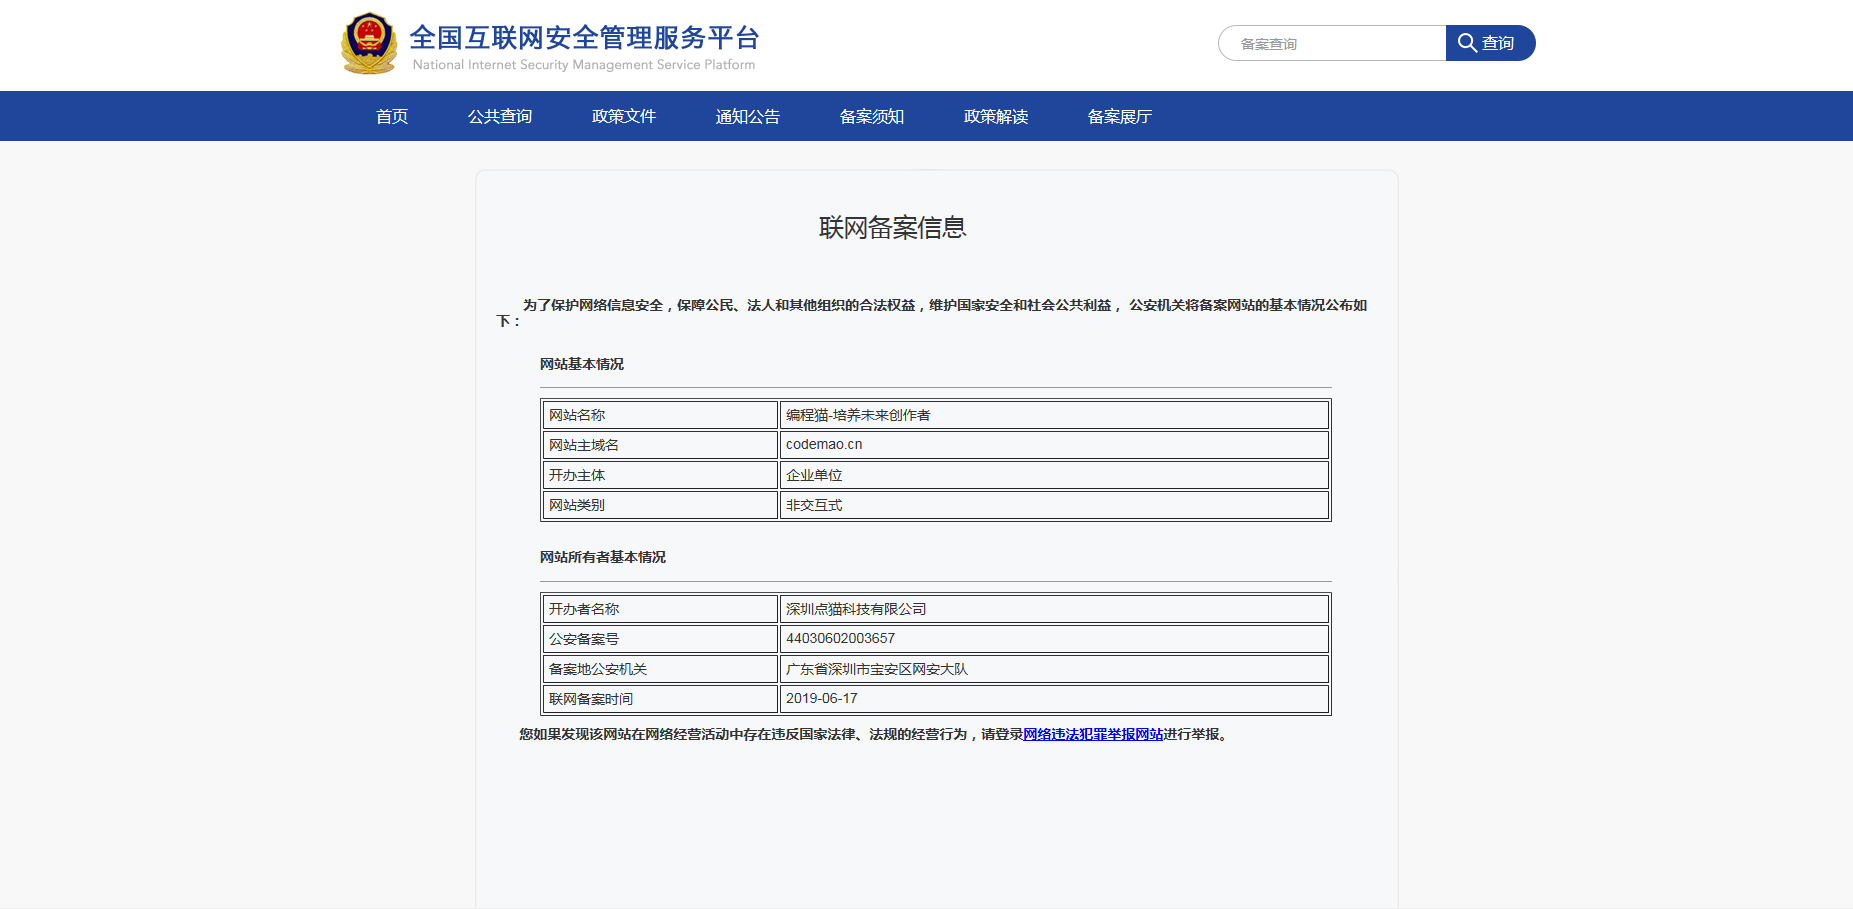Image resolution: width=1853 pixels, height=909 pixels.
Task: Click the 企业单位 table cell
Action: (1054, 475)
